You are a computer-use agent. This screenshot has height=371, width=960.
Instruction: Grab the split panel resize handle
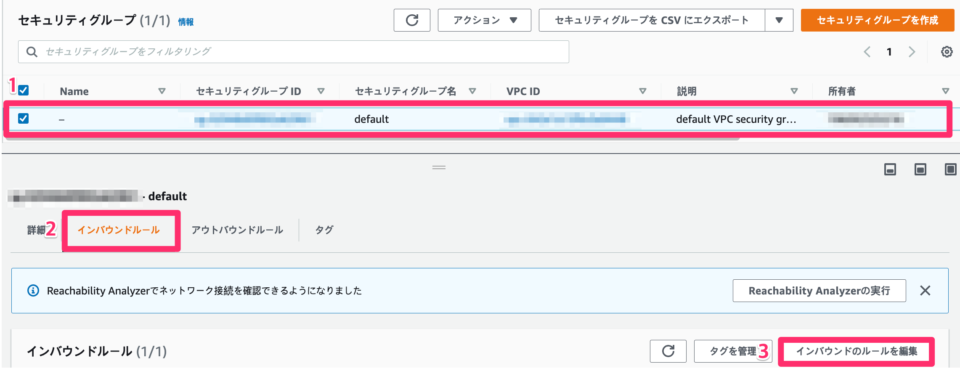point(439,167)
